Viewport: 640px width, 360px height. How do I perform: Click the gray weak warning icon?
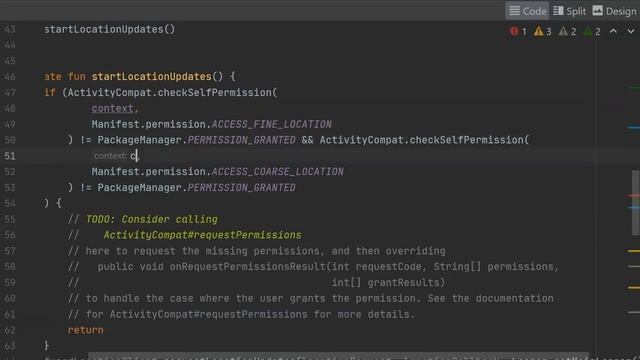coord(563,31)
